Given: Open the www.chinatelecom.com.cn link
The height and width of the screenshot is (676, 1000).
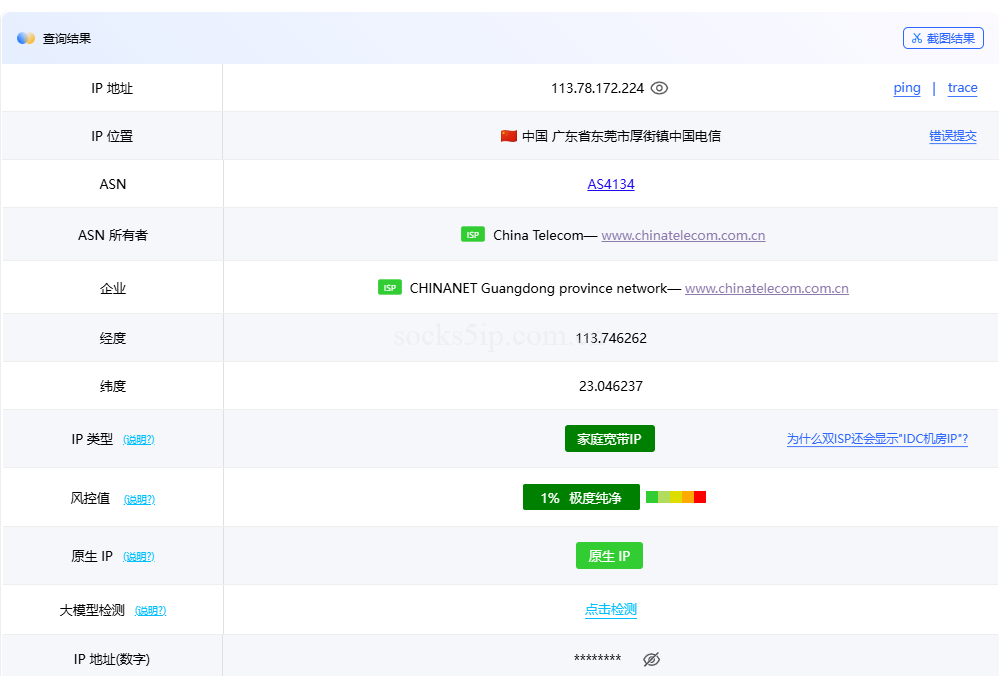Looking at the screenshot, I should [683, 235].
